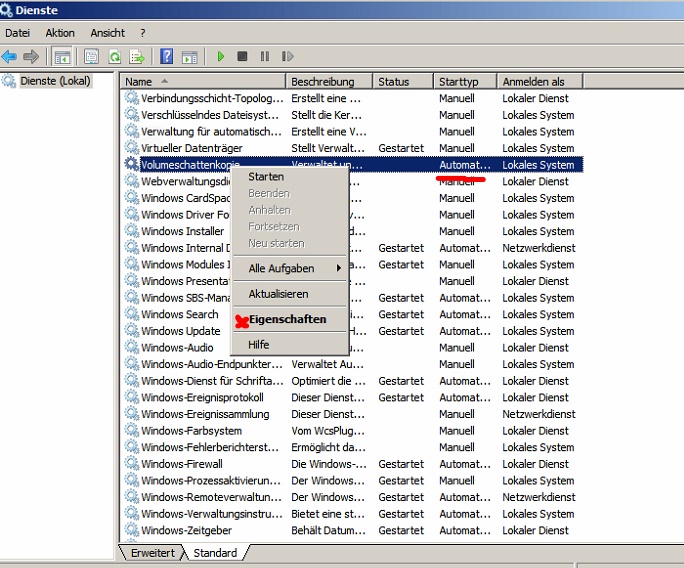Open the Aktion menu
The image size is (684, 568).
pyautogui.click(x=60, y=33)
